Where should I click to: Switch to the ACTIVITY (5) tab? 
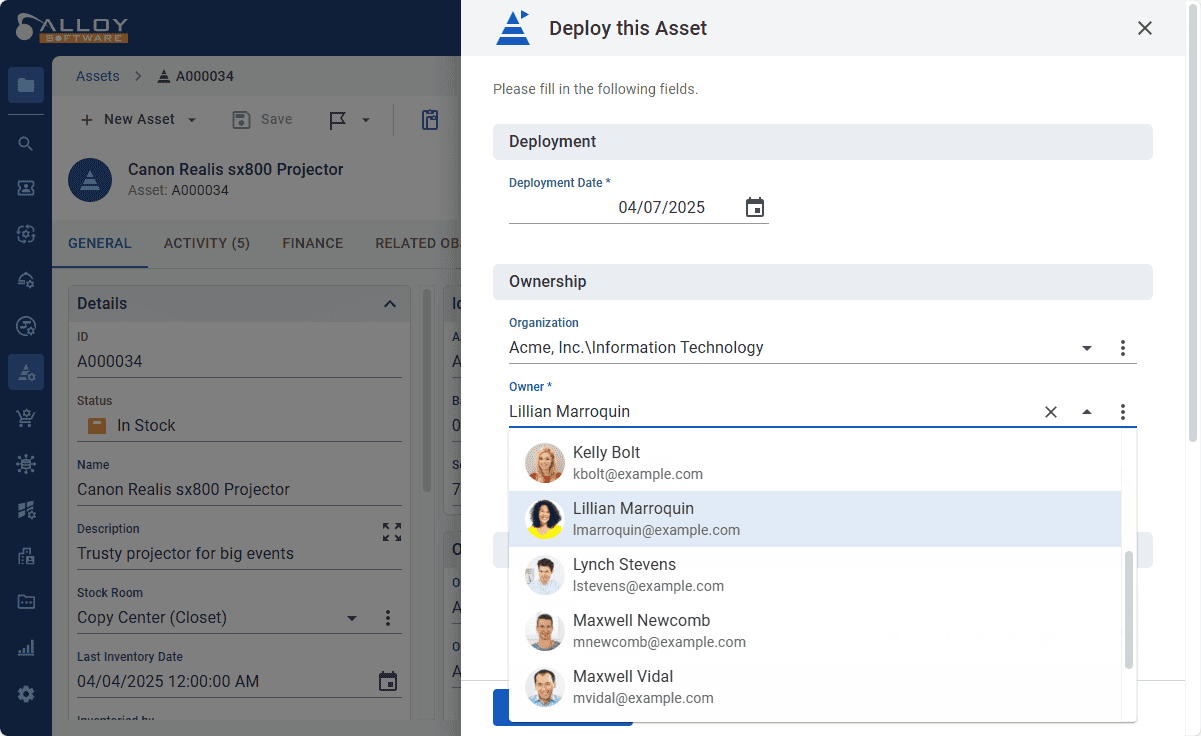coord(207,243)
